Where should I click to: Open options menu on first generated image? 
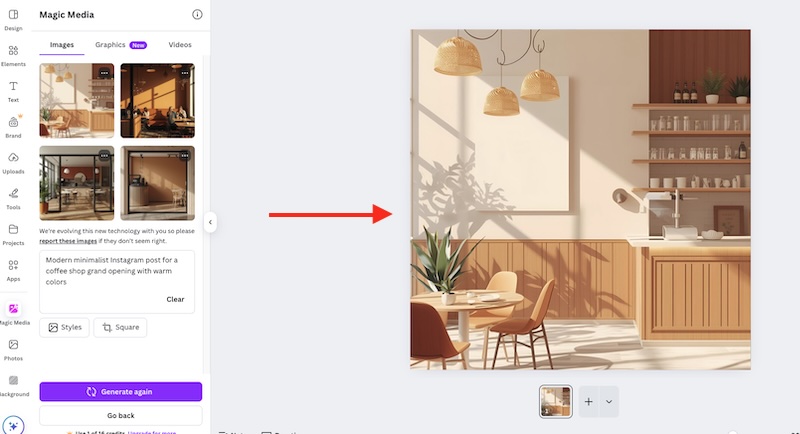(104, 73)
